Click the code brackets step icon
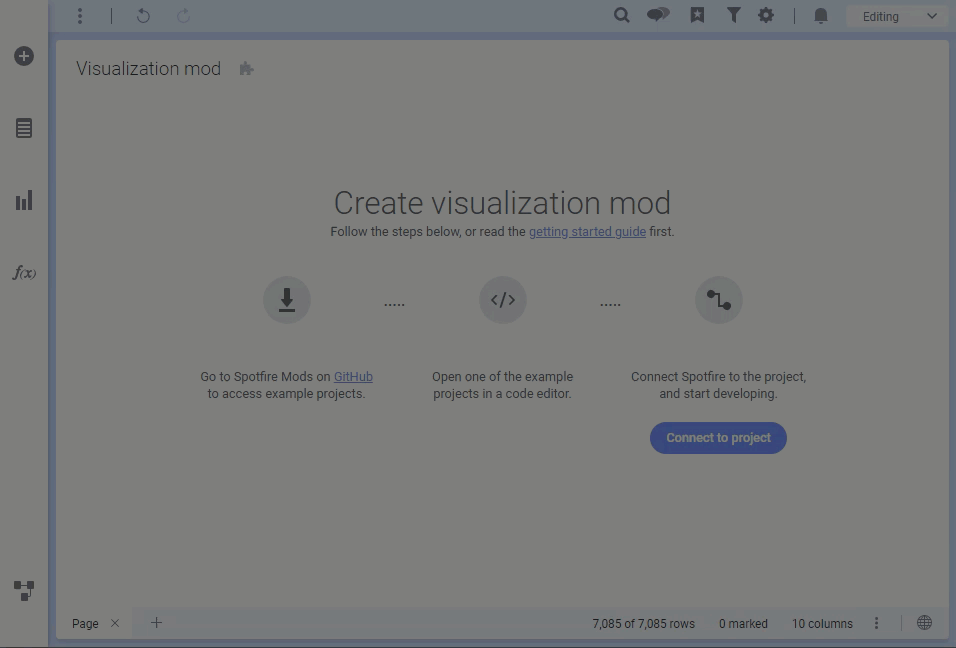The width and height of the screenshot is (956, 648). point(503,300)
